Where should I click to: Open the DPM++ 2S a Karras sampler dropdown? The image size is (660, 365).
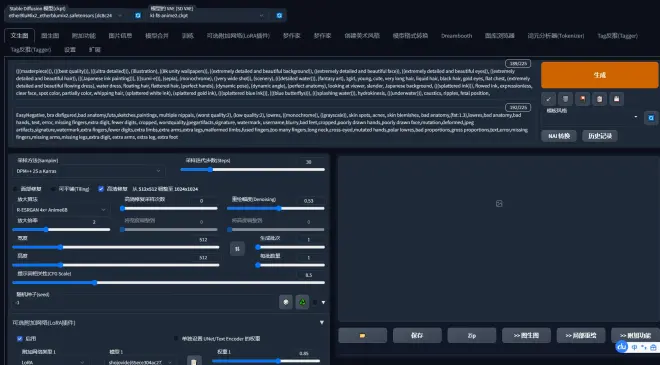(88, 171)
